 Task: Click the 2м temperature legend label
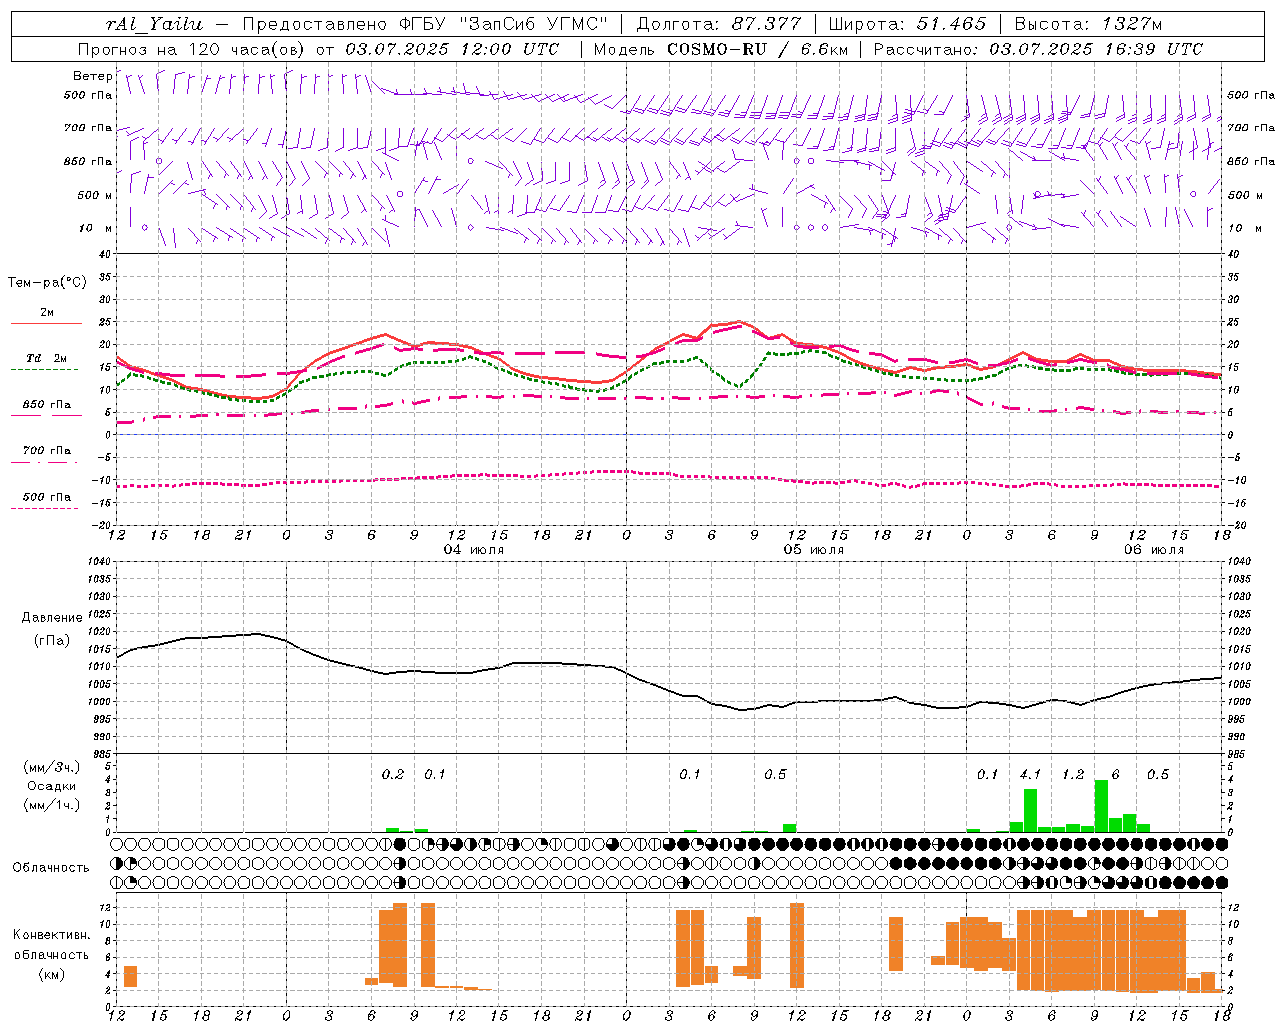pos(47,312)
